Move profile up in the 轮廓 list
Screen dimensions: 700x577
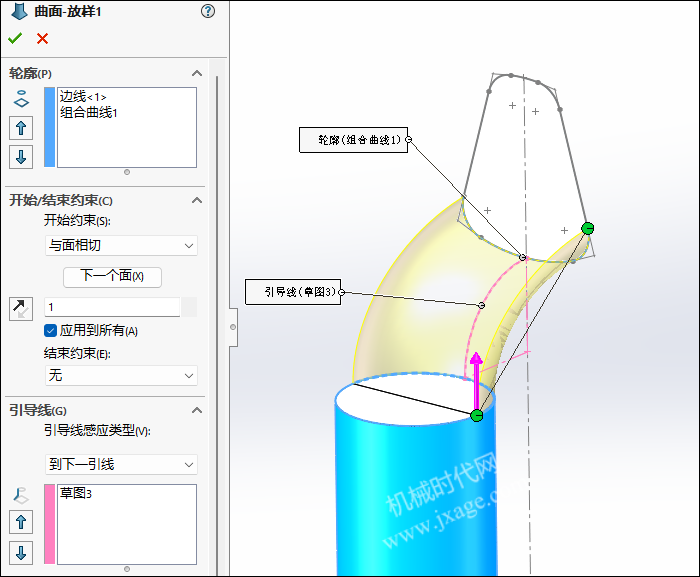21,127
